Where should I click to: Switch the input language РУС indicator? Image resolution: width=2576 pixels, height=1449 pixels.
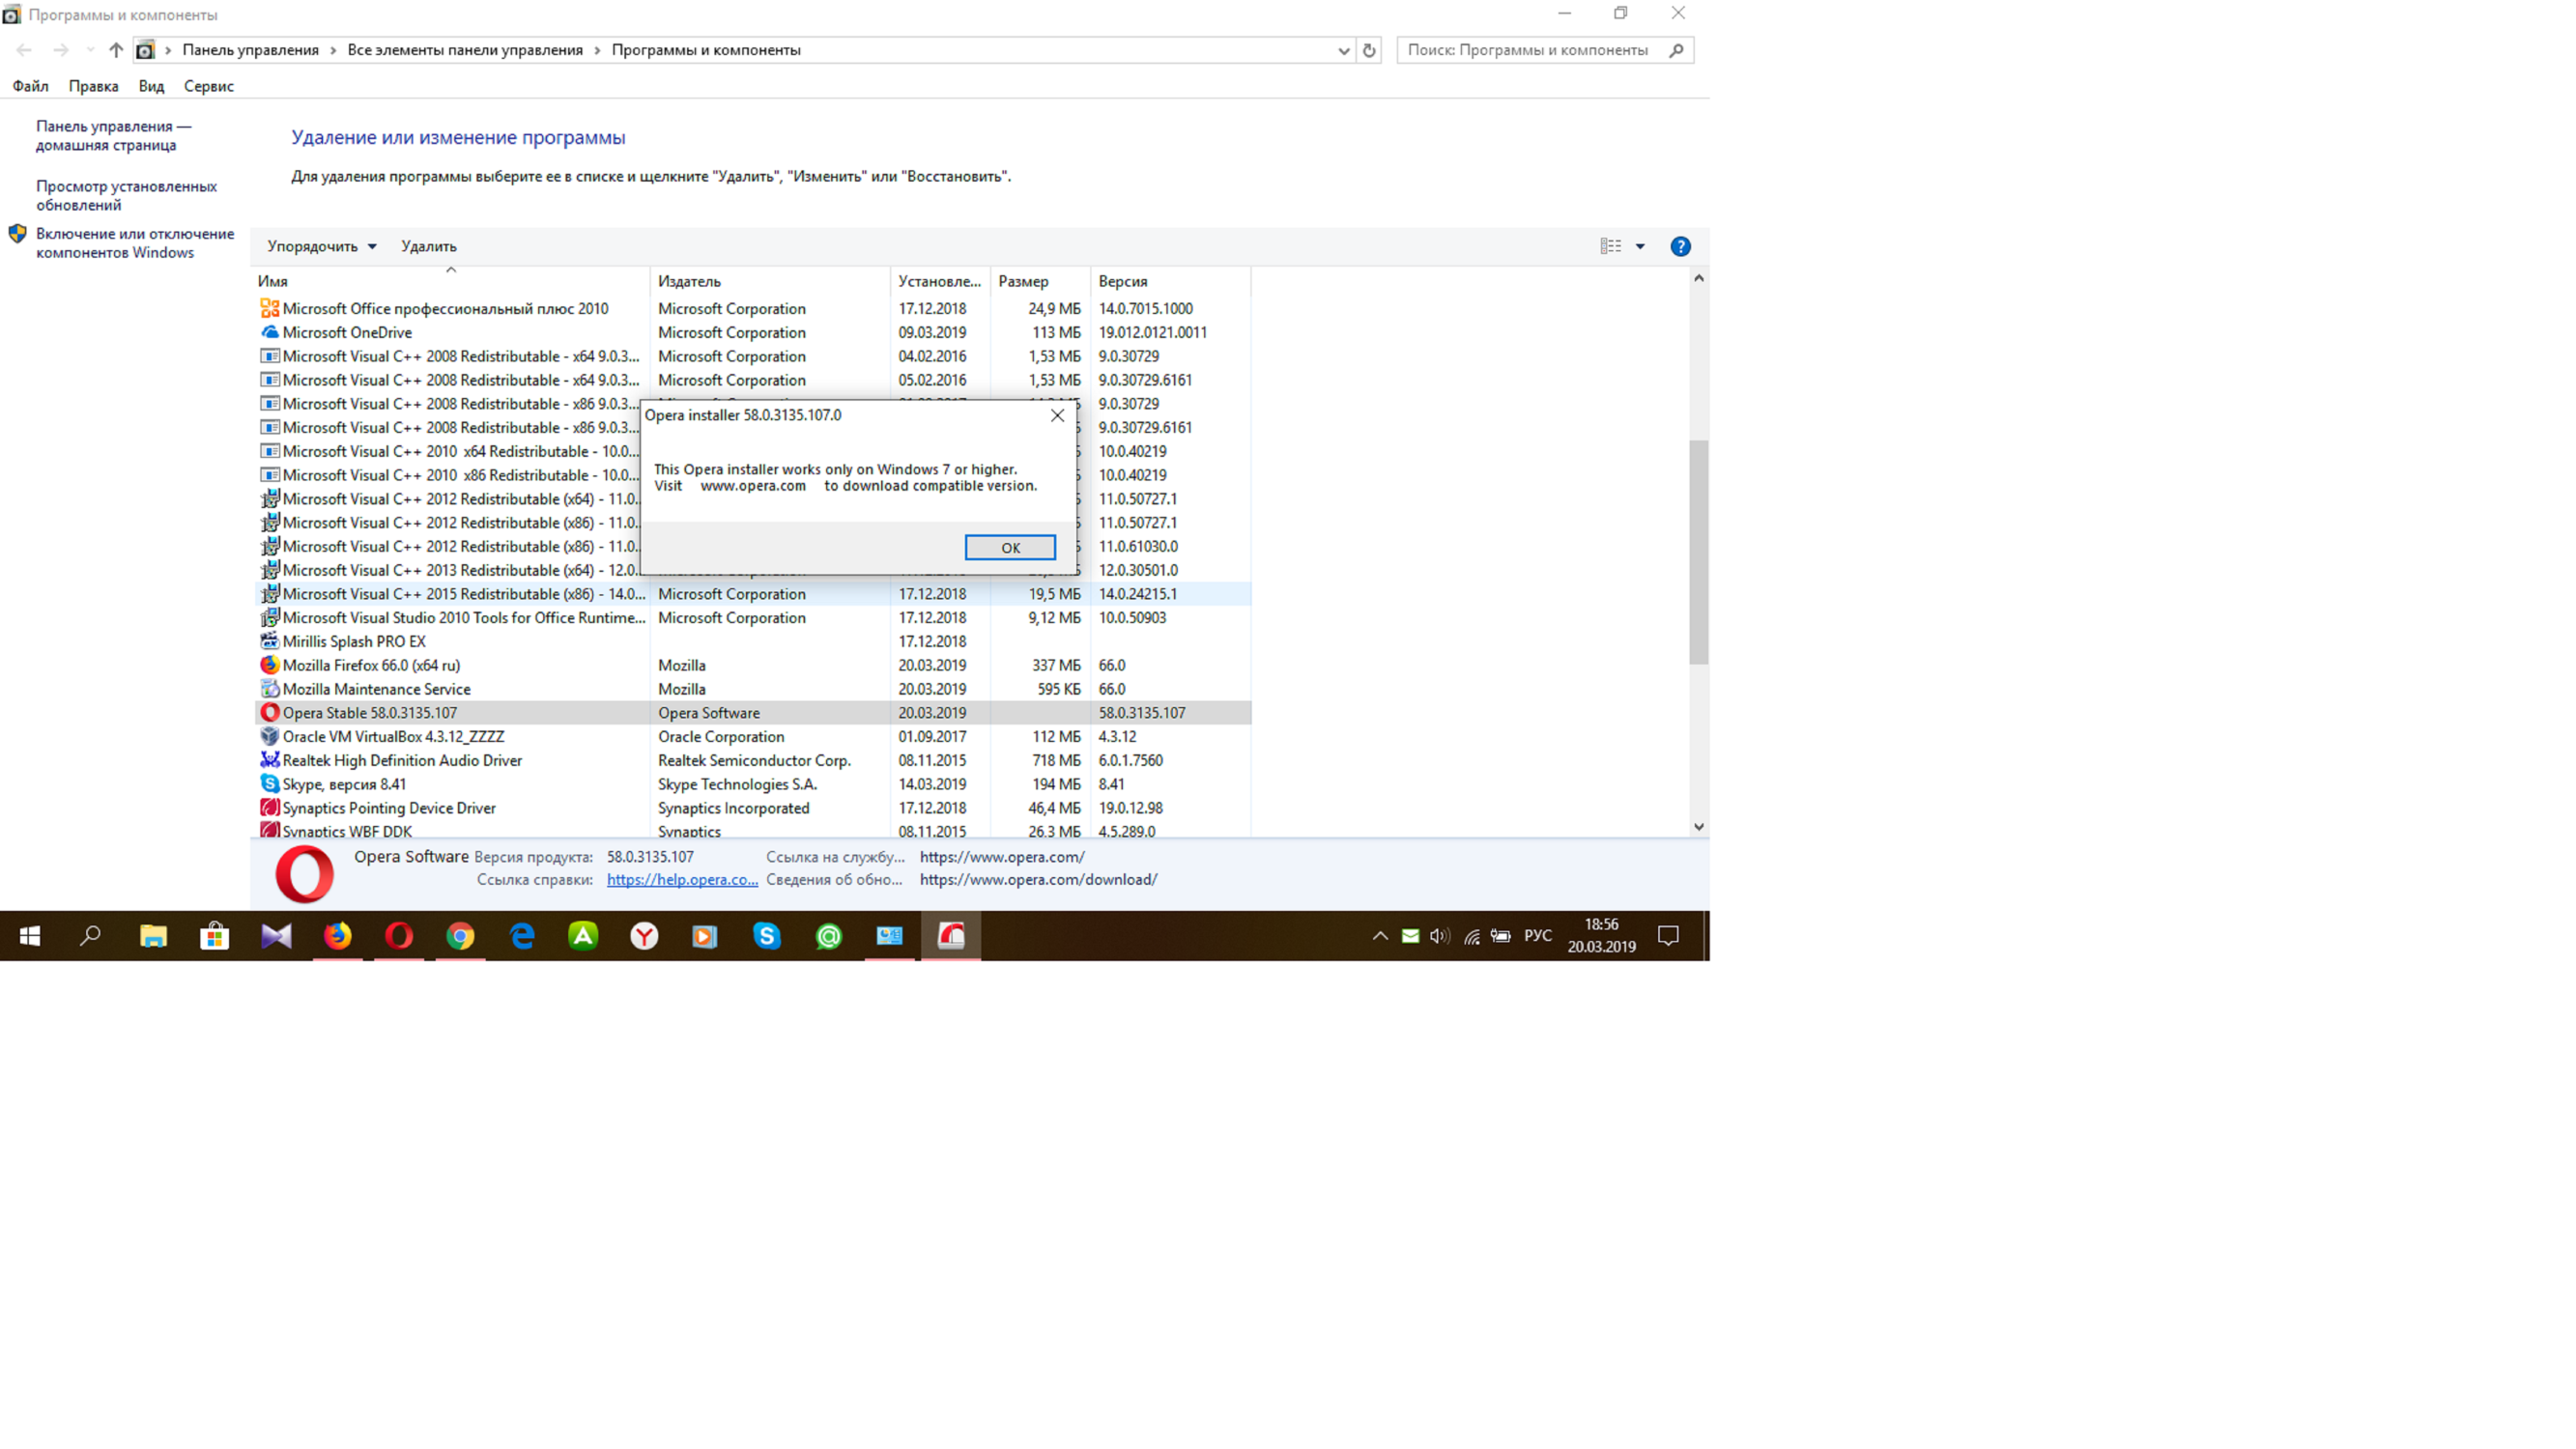(x=1538, y=936)
